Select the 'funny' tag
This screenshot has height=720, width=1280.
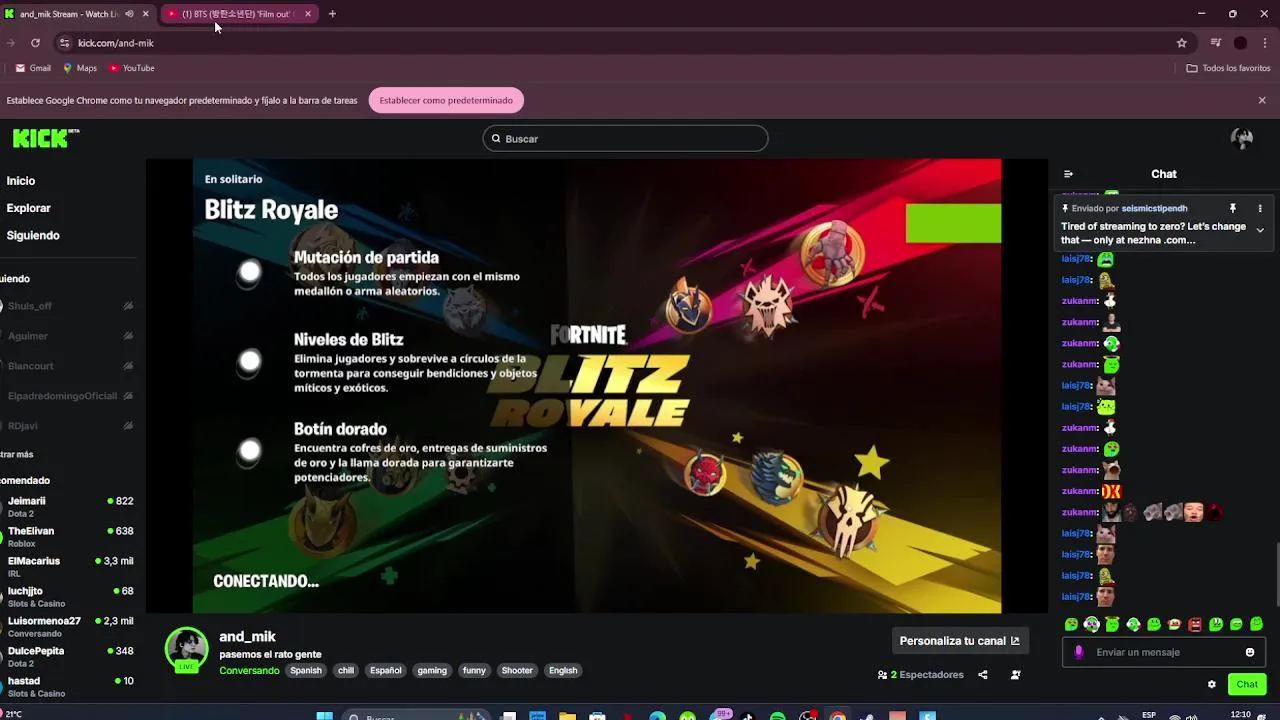click(x=474, y=671)
